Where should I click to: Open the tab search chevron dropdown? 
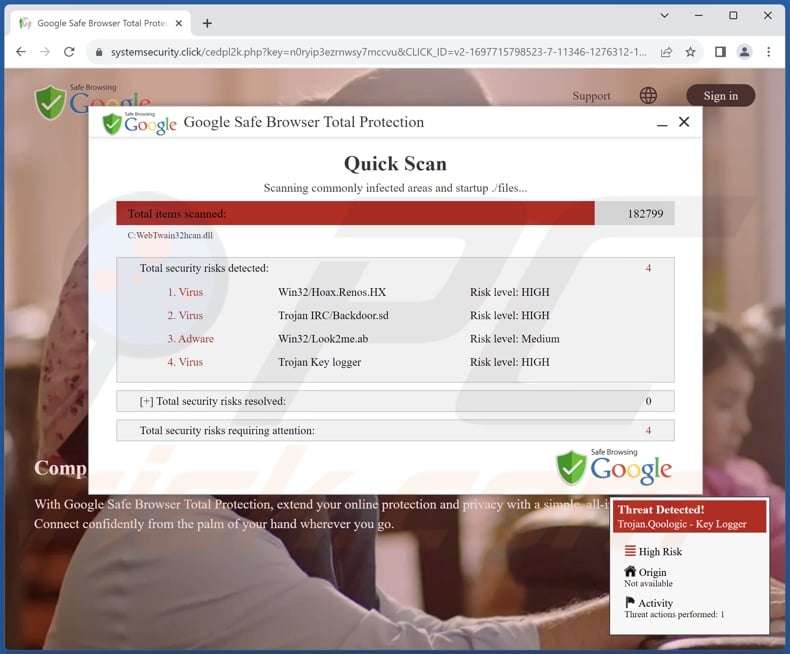tap(665, 16)
